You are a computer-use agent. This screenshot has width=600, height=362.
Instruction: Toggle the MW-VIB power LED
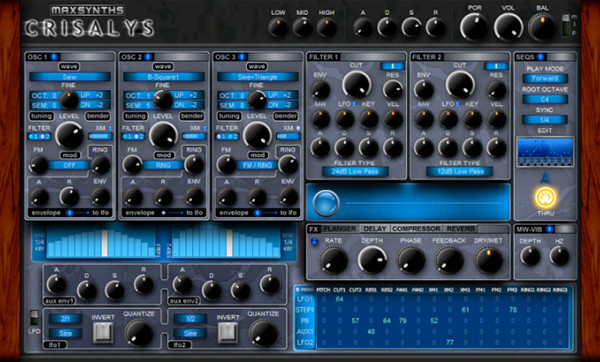point(549,229)
